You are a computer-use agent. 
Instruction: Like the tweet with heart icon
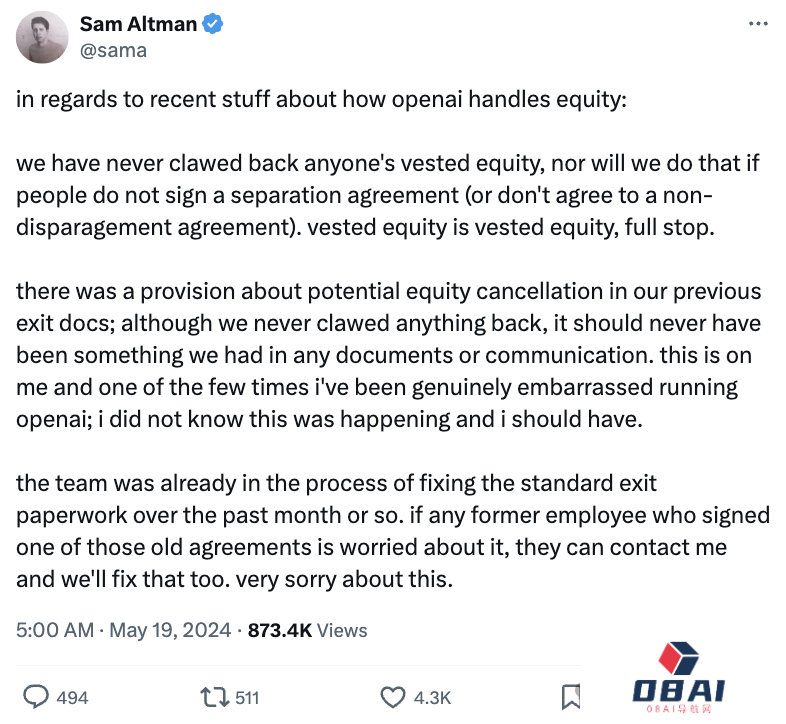(392, 697)
